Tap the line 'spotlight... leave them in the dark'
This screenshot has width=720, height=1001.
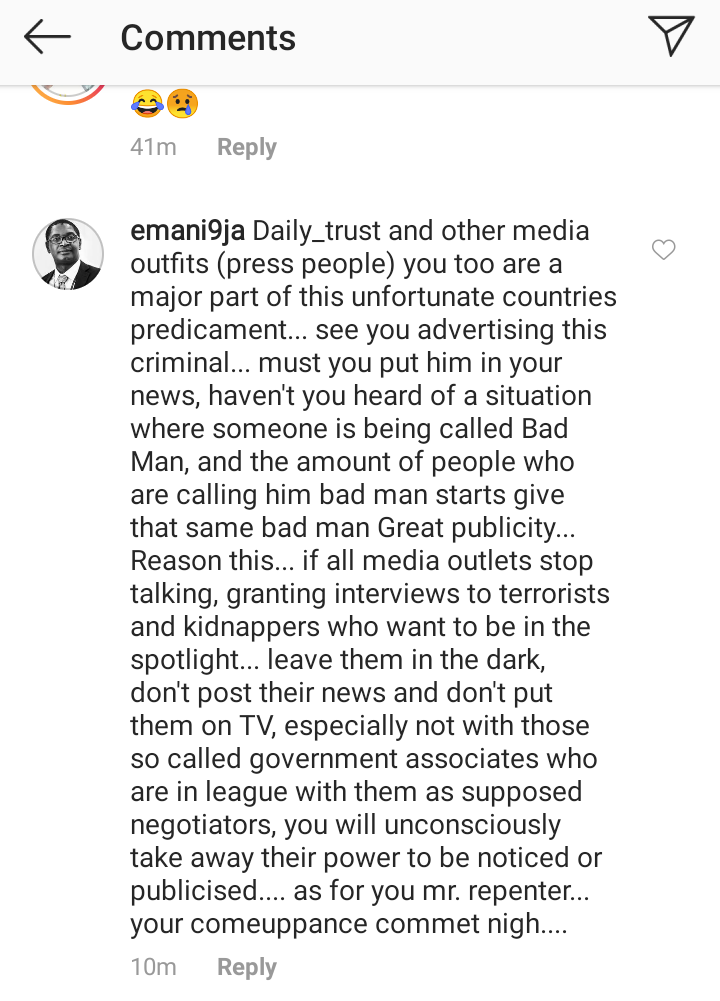[x=338, y=660]
